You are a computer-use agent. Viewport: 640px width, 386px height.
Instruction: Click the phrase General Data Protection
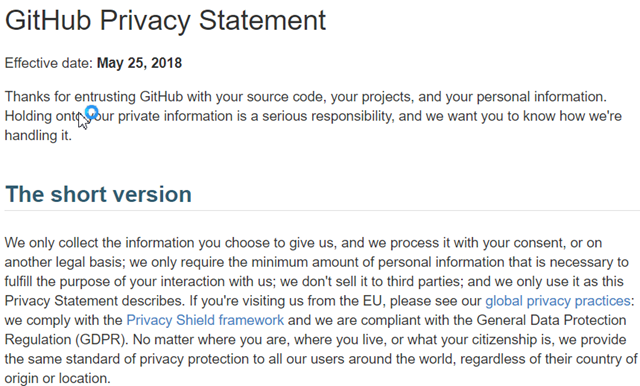[551, 320]
